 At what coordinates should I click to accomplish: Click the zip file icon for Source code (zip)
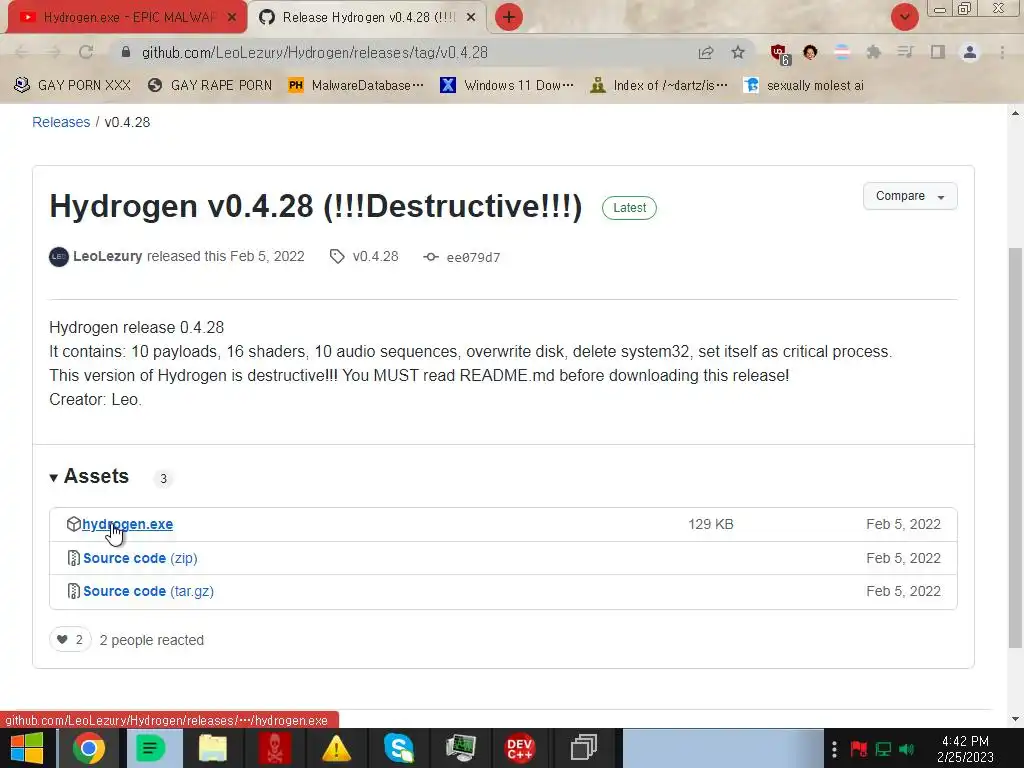[74, 558]
